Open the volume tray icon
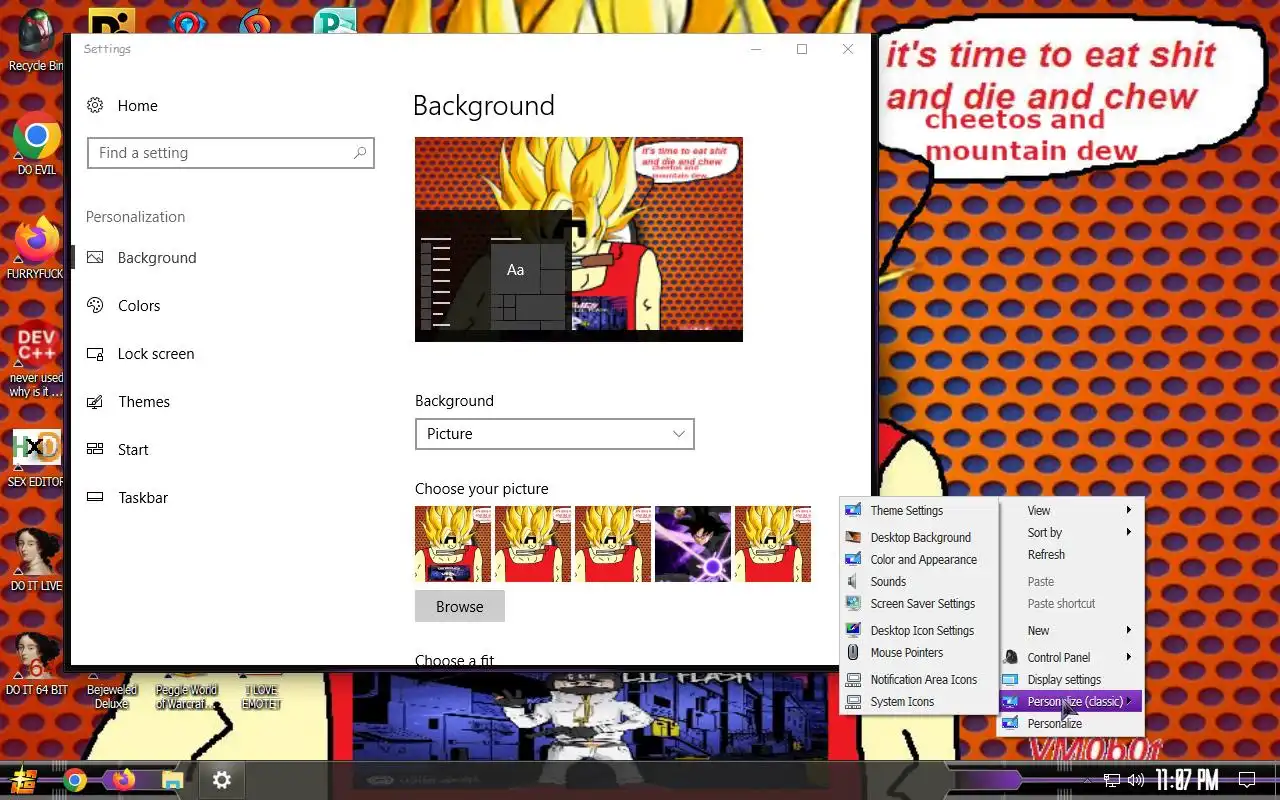This screenshot has height=800, width=1280. pyautogui.click(x=1136, y=780)
